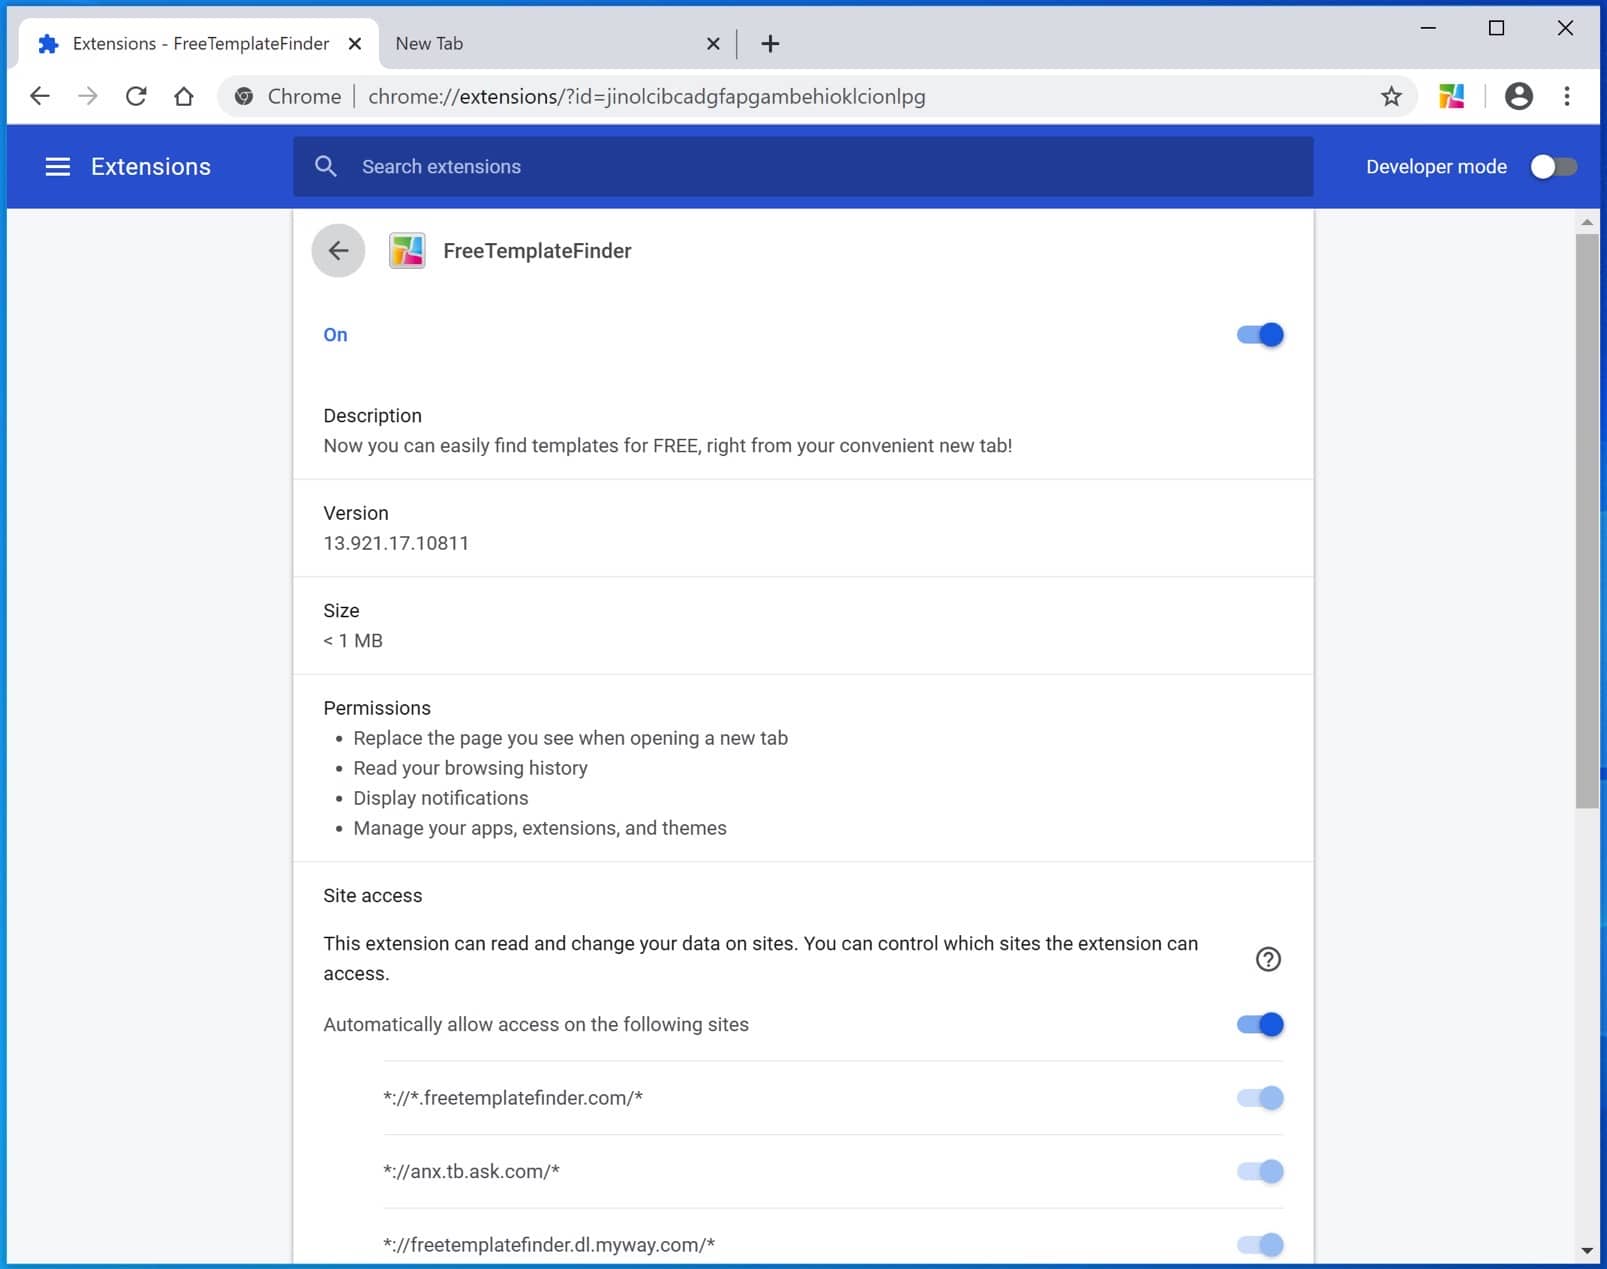Toggle access for anx.tb.ask.com
Screen dimensions: 1607x1269
[x=1260, y=1171]
